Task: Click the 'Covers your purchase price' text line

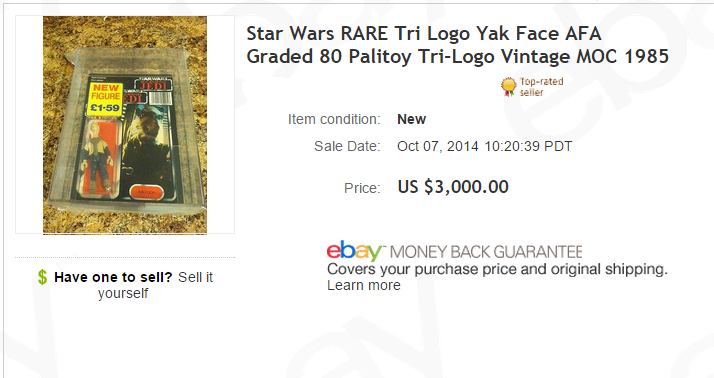Action: coord(497,269)
